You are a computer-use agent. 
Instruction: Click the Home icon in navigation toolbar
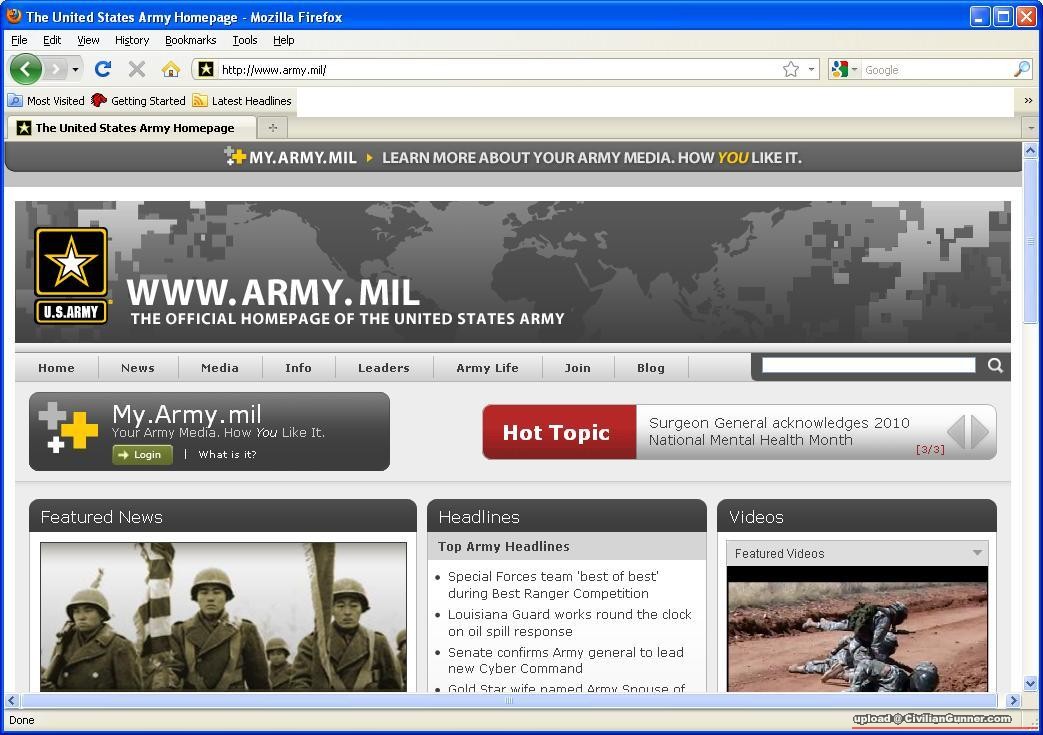(171, 69)
